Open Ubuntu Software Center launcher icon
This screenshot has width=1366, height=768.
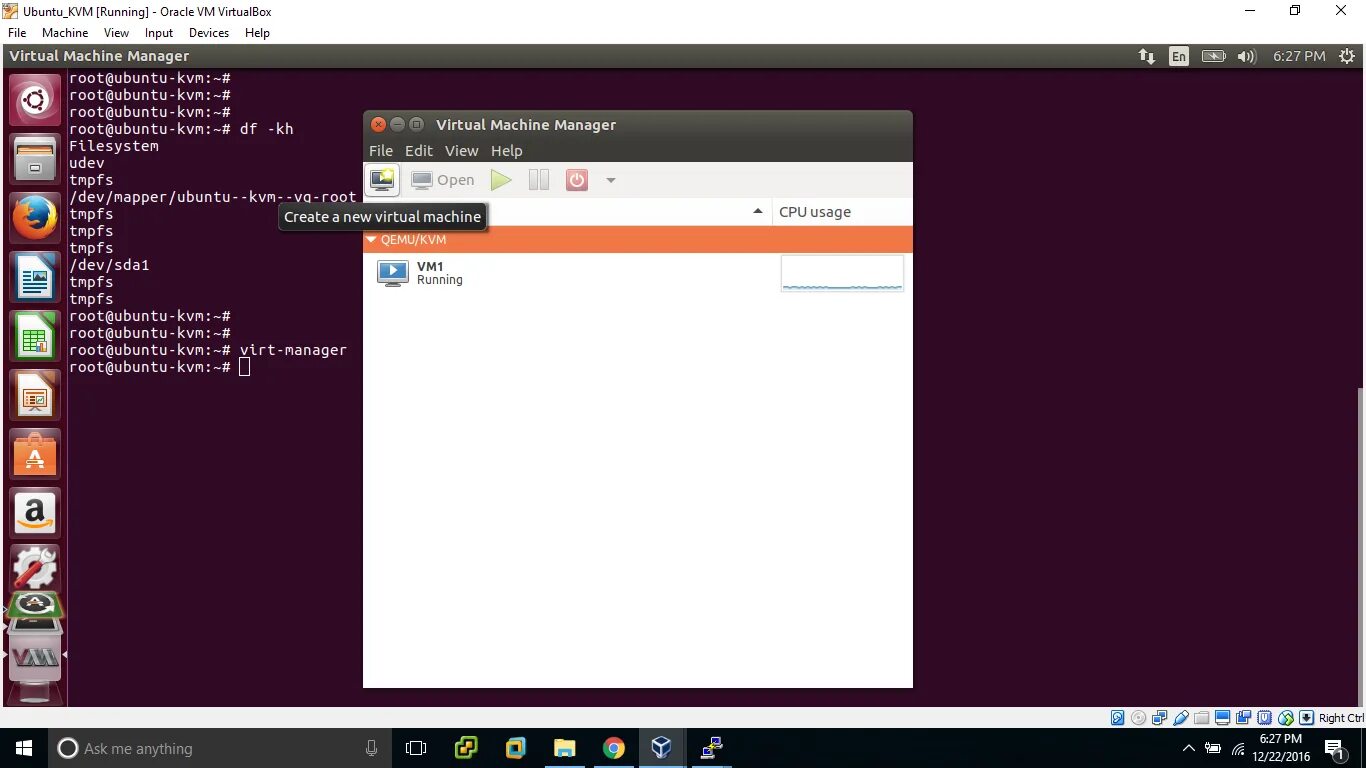35,454
